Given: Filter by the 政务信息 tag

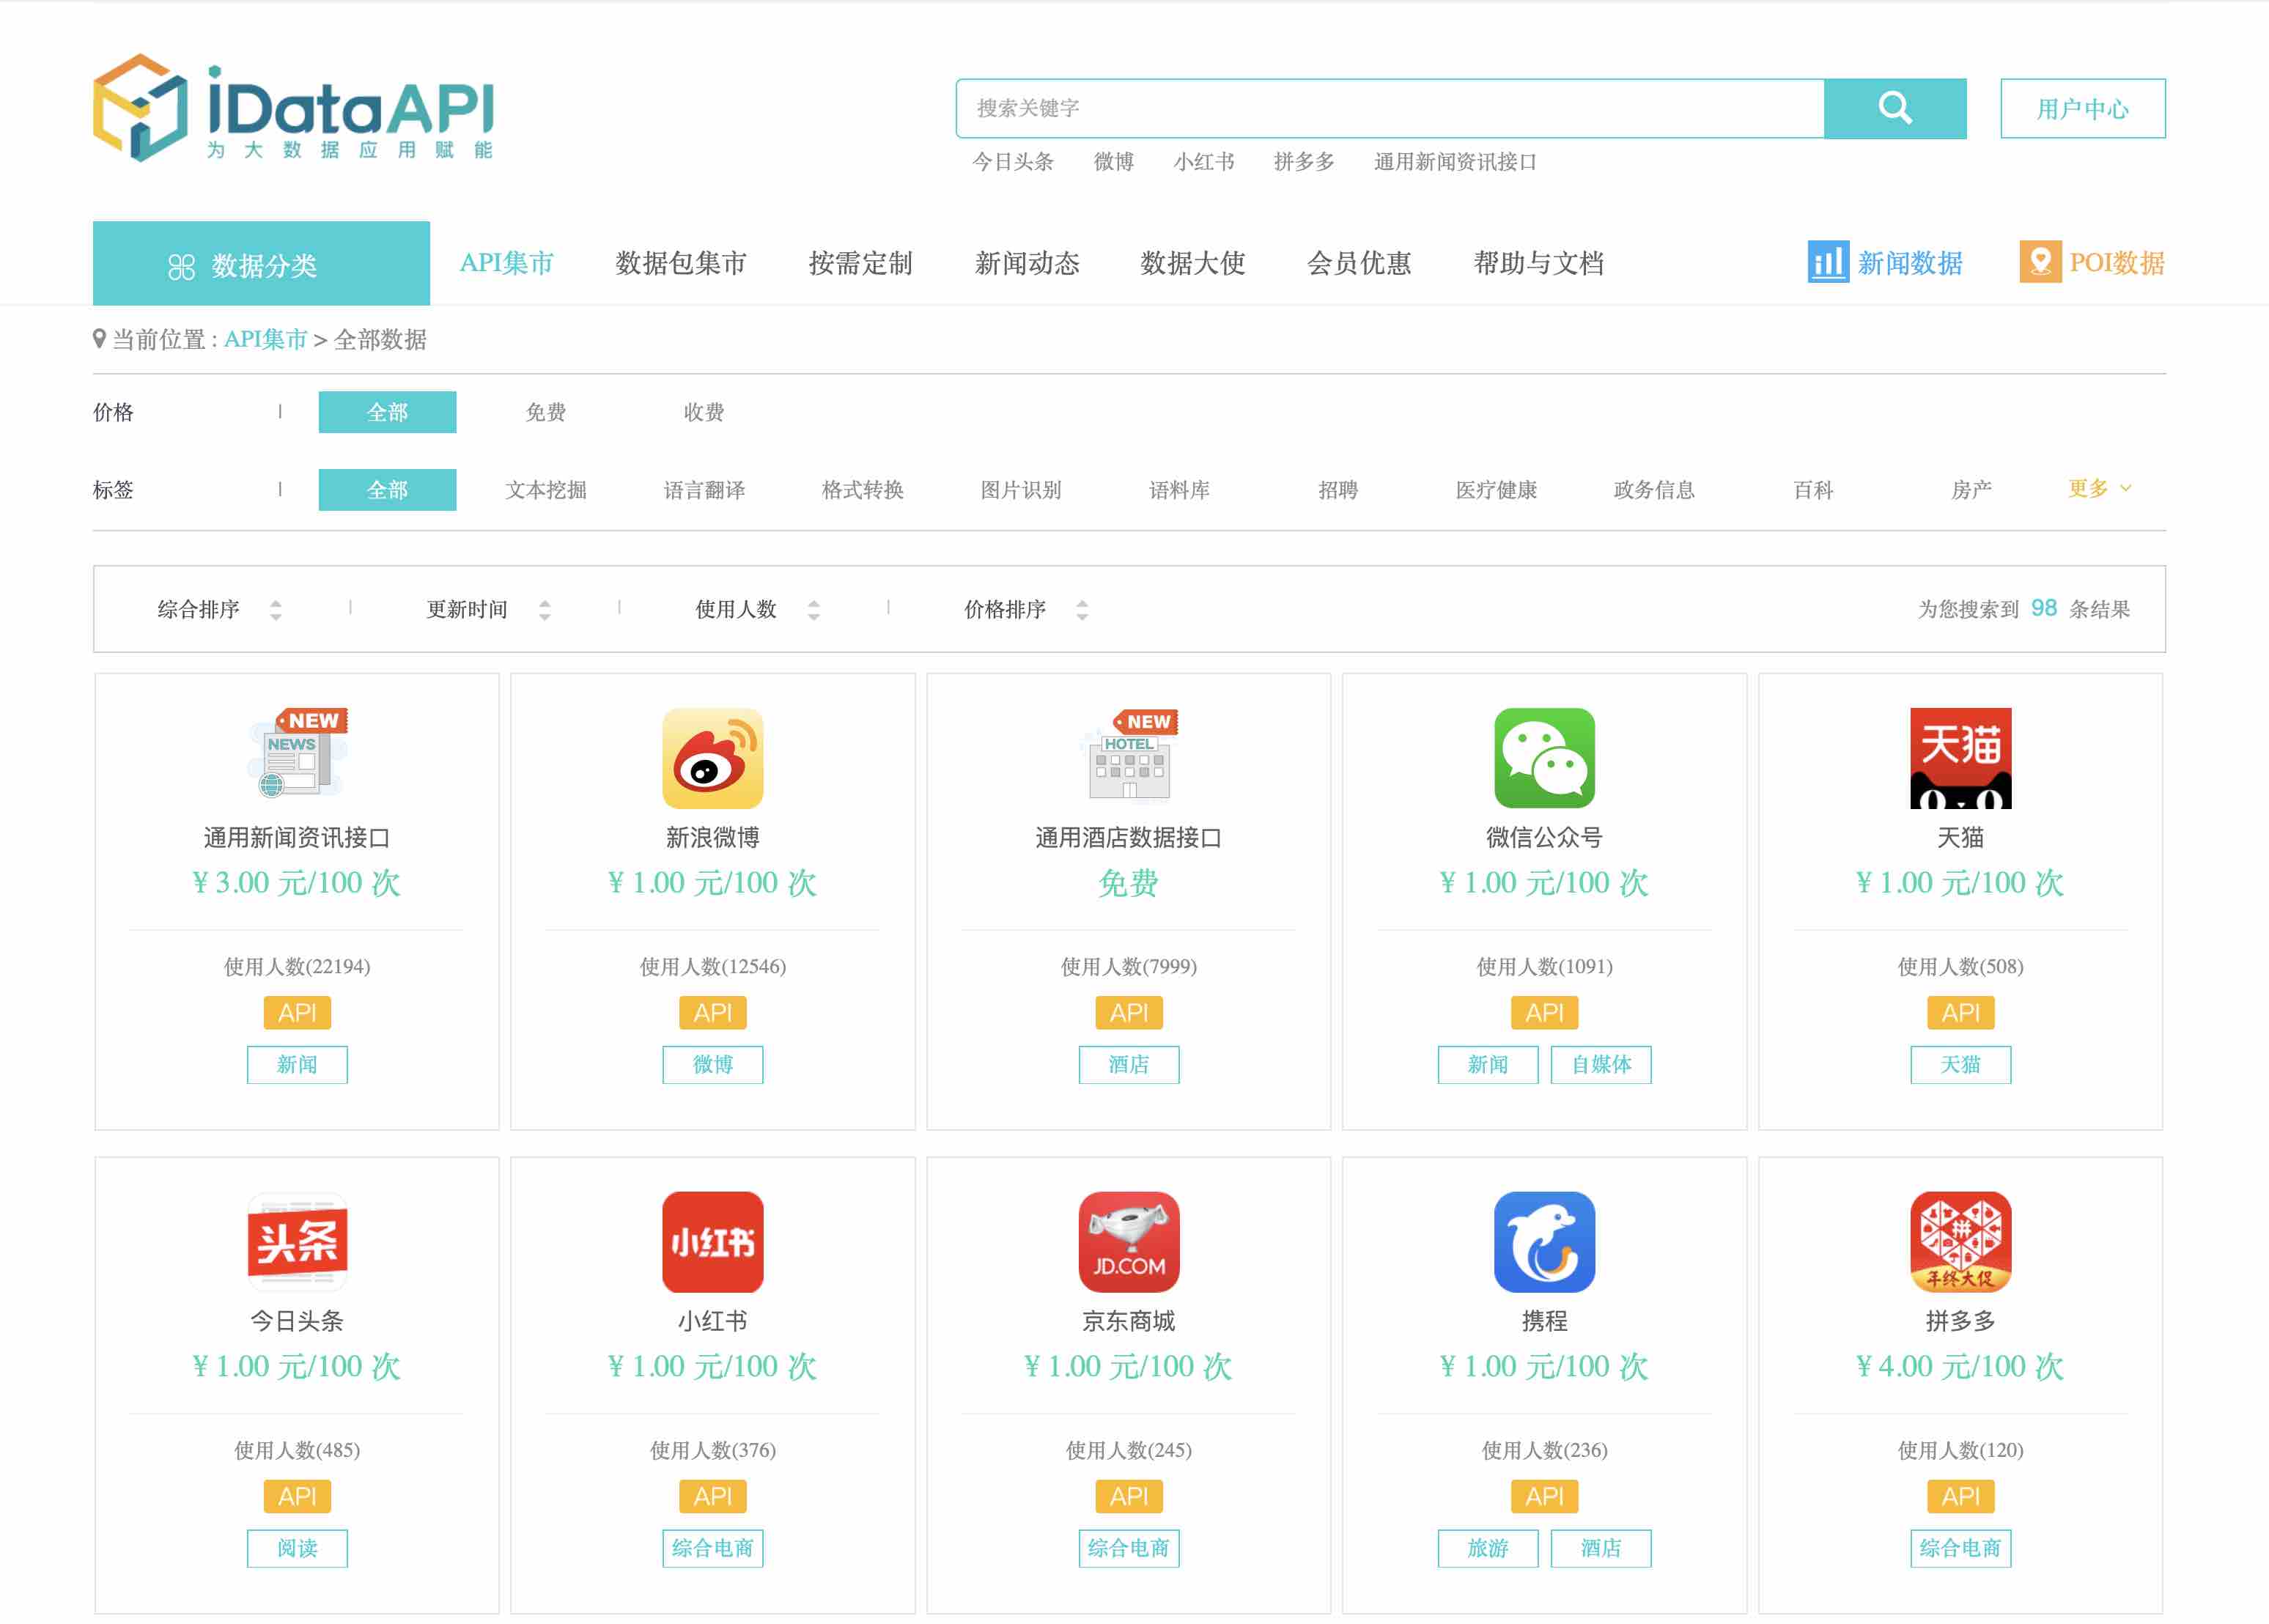Looking at the screenshot, I should 1654,490.
